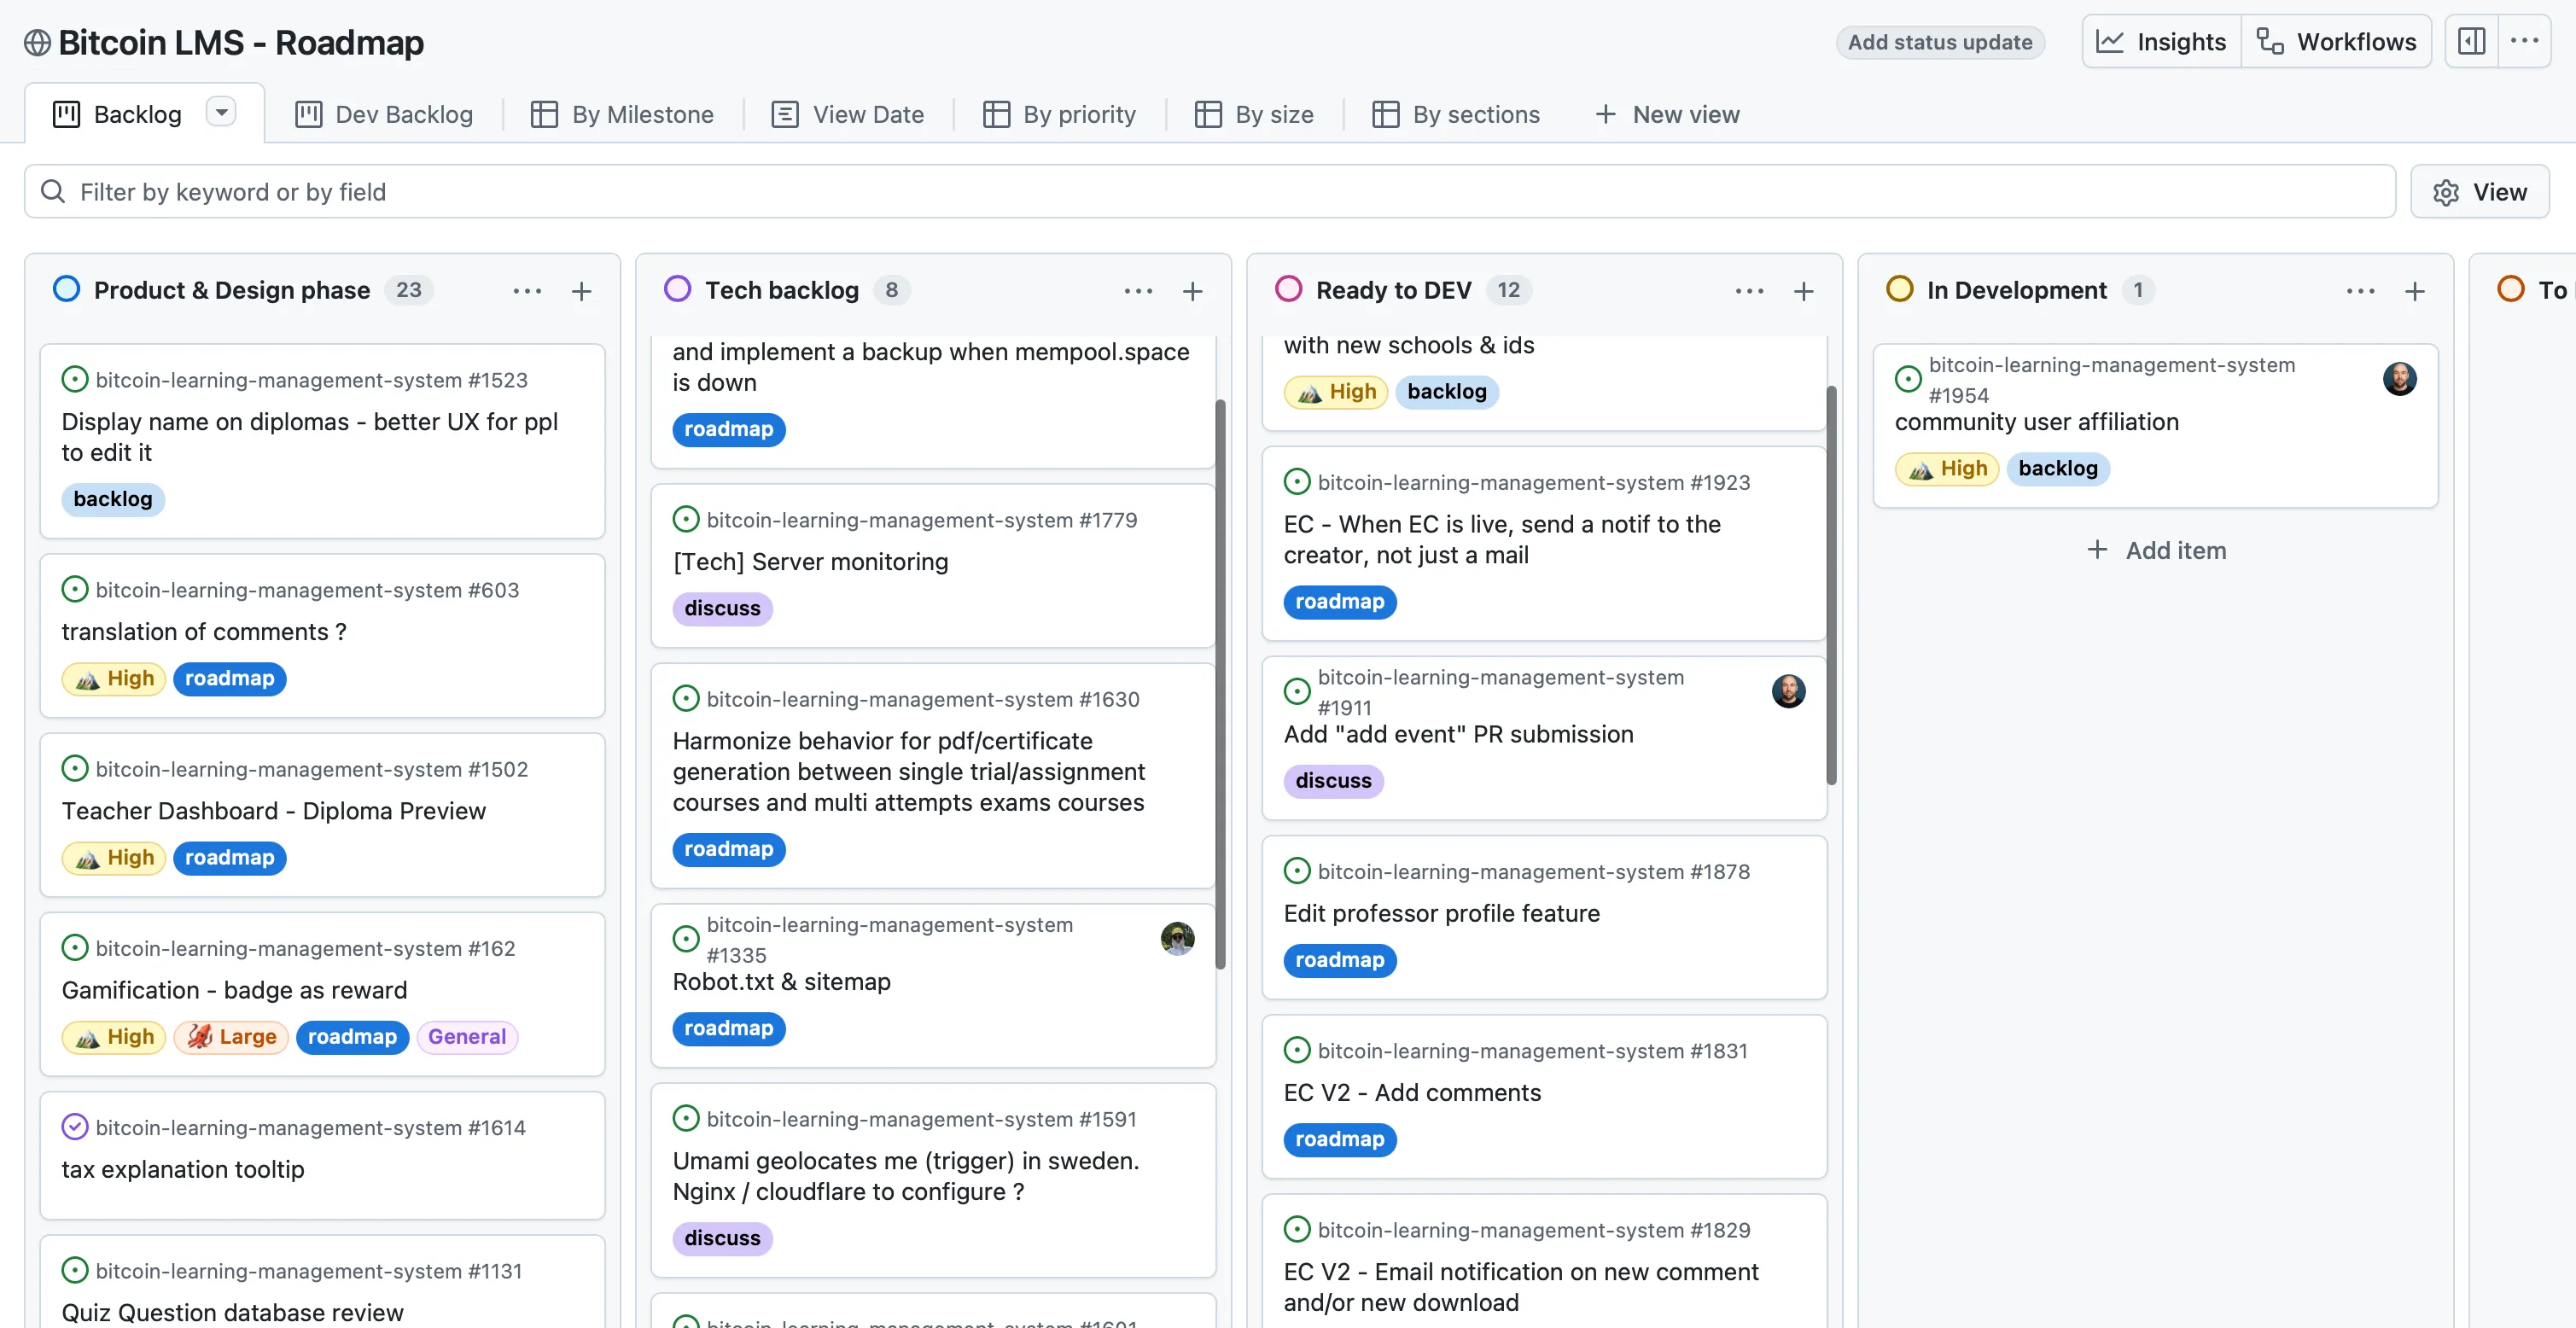Open issue [Tech] Server monitoring

(810, 561)
